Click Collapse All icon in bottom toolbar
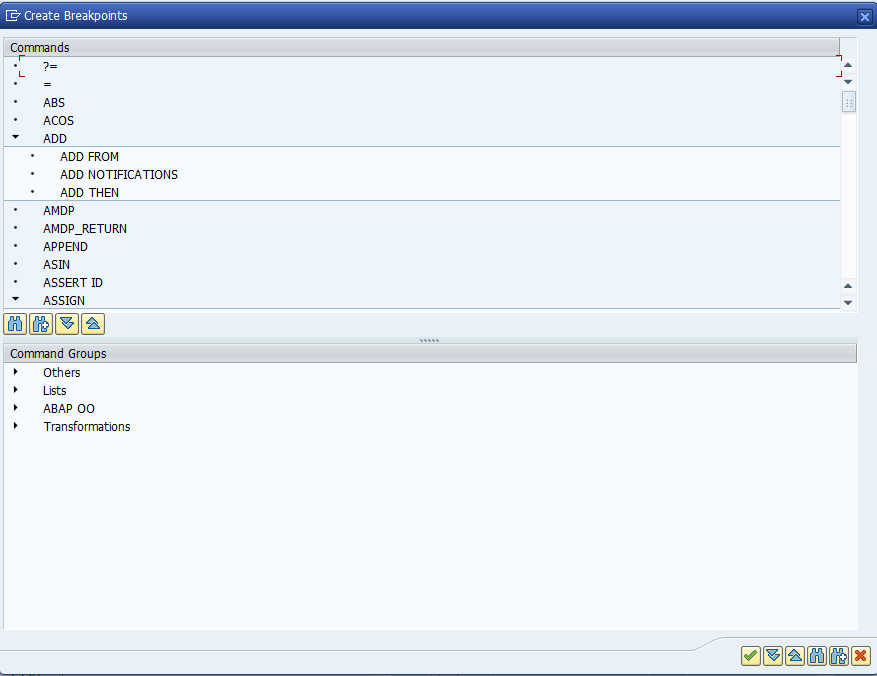 point(795,655)
